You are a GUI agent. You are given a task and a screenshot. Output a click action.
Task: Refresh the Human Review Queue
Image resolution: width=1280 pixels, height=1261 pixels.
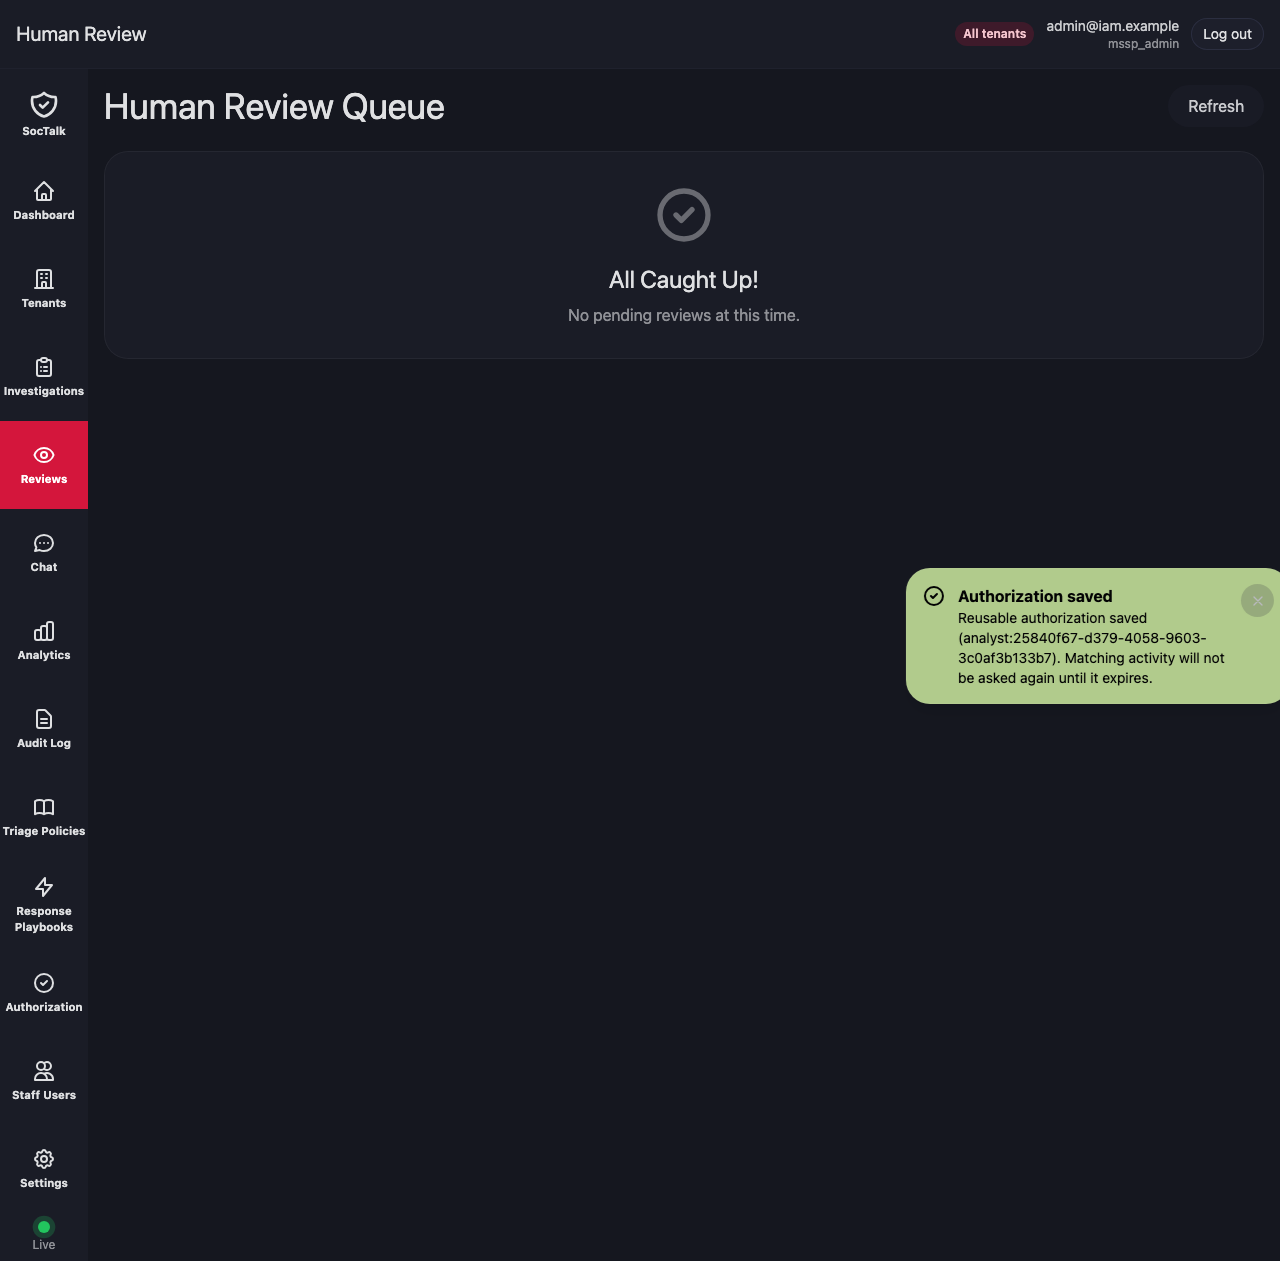[1216, 107]
